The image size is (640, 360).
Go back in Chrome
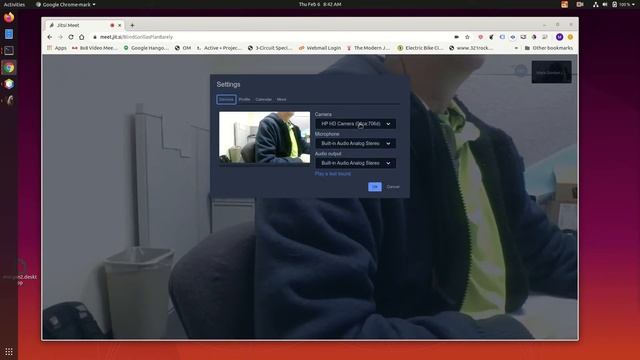tap(50, 37)
